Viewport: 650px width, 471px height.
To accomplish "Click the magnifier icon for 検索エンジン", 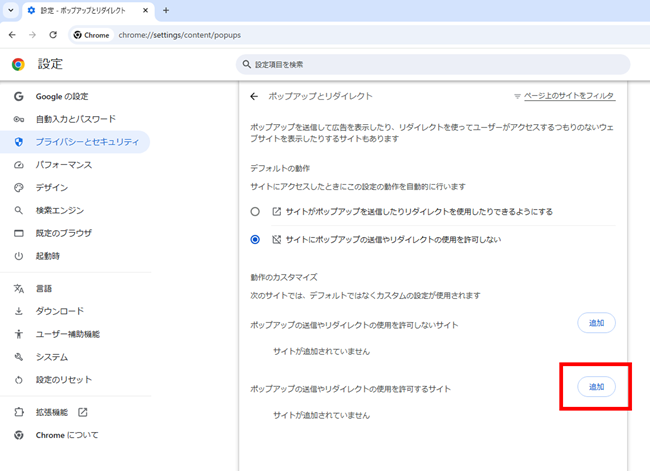I will tap(19, 211).
